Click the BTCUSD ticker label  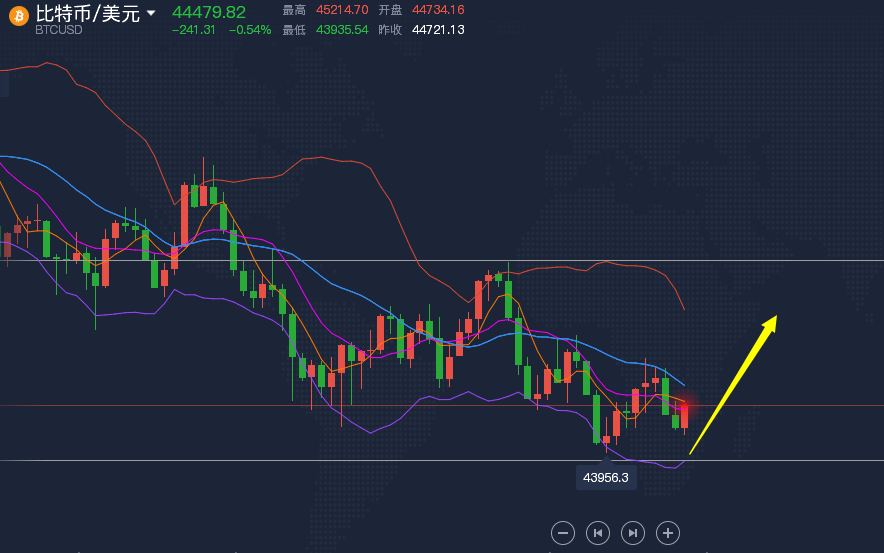(x=59, y=30)
